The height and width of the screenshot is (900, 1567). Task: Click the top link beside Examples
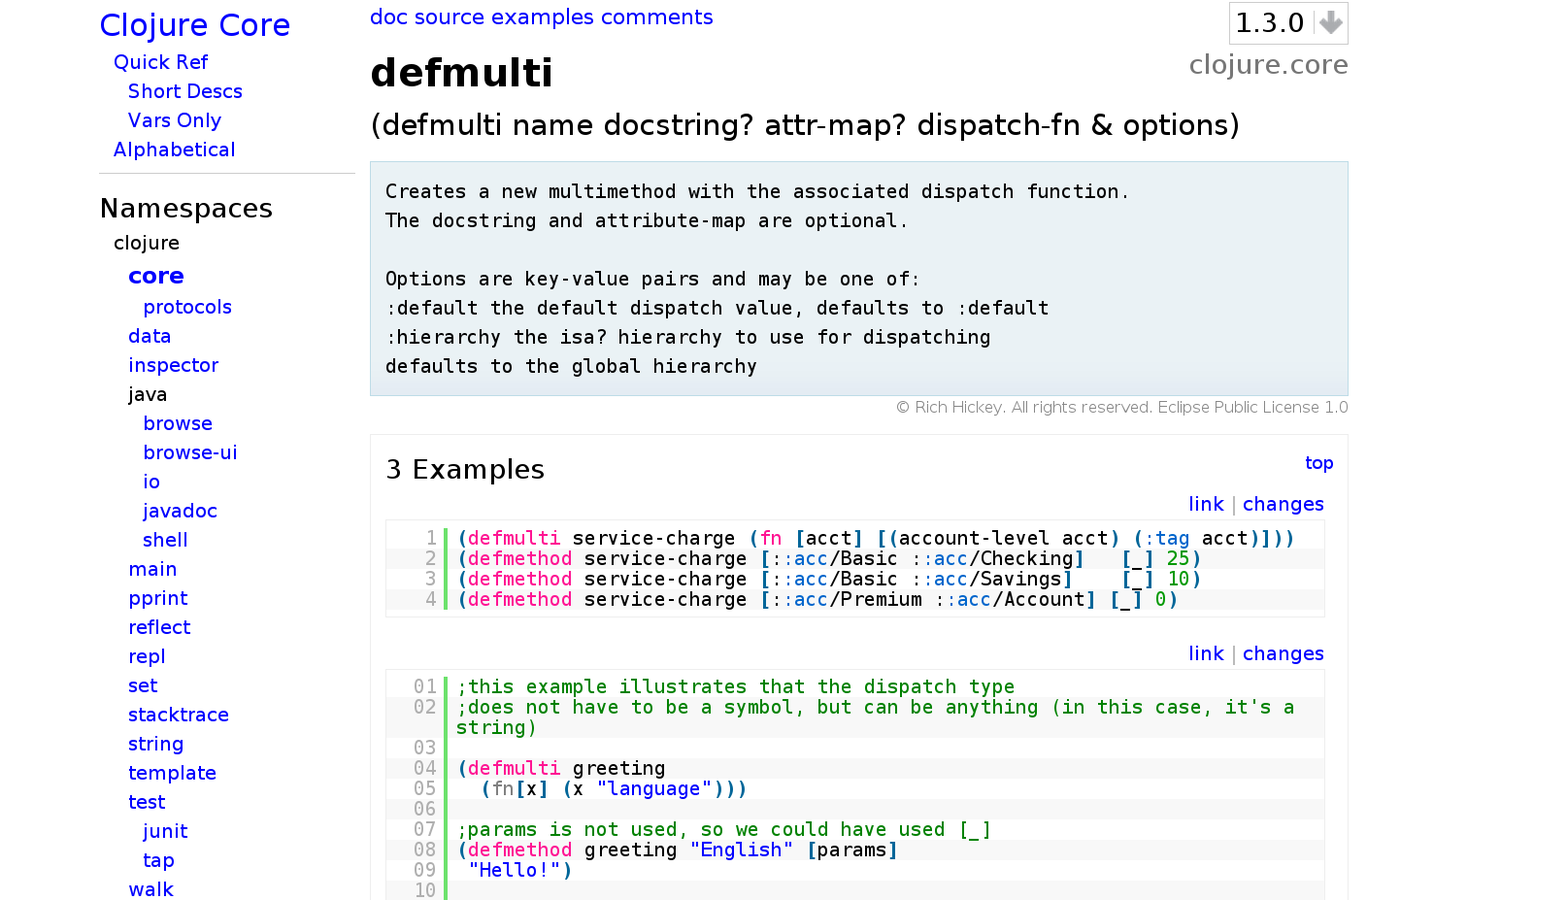coord(1319,463)
